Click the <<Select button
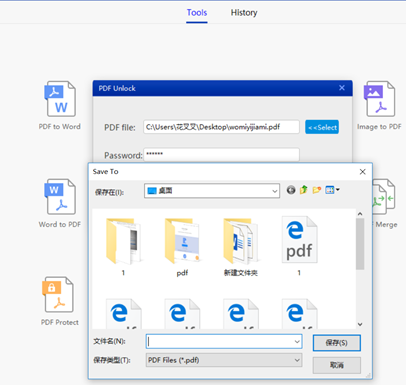Viewport: 406px width, 385px height. 322,127
